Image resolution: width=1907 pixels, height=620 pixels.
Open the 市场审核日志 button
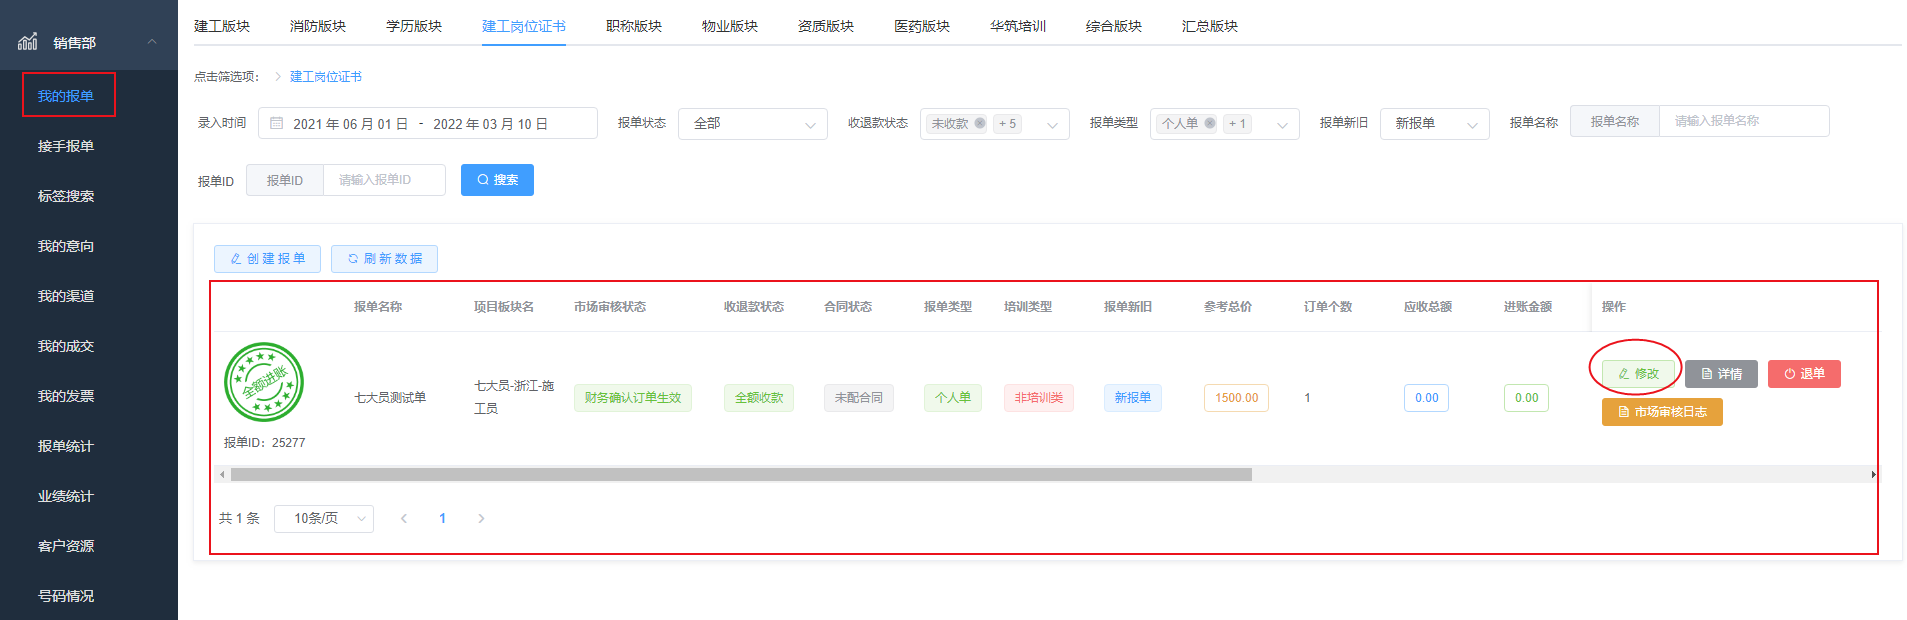pos(1661,412)
